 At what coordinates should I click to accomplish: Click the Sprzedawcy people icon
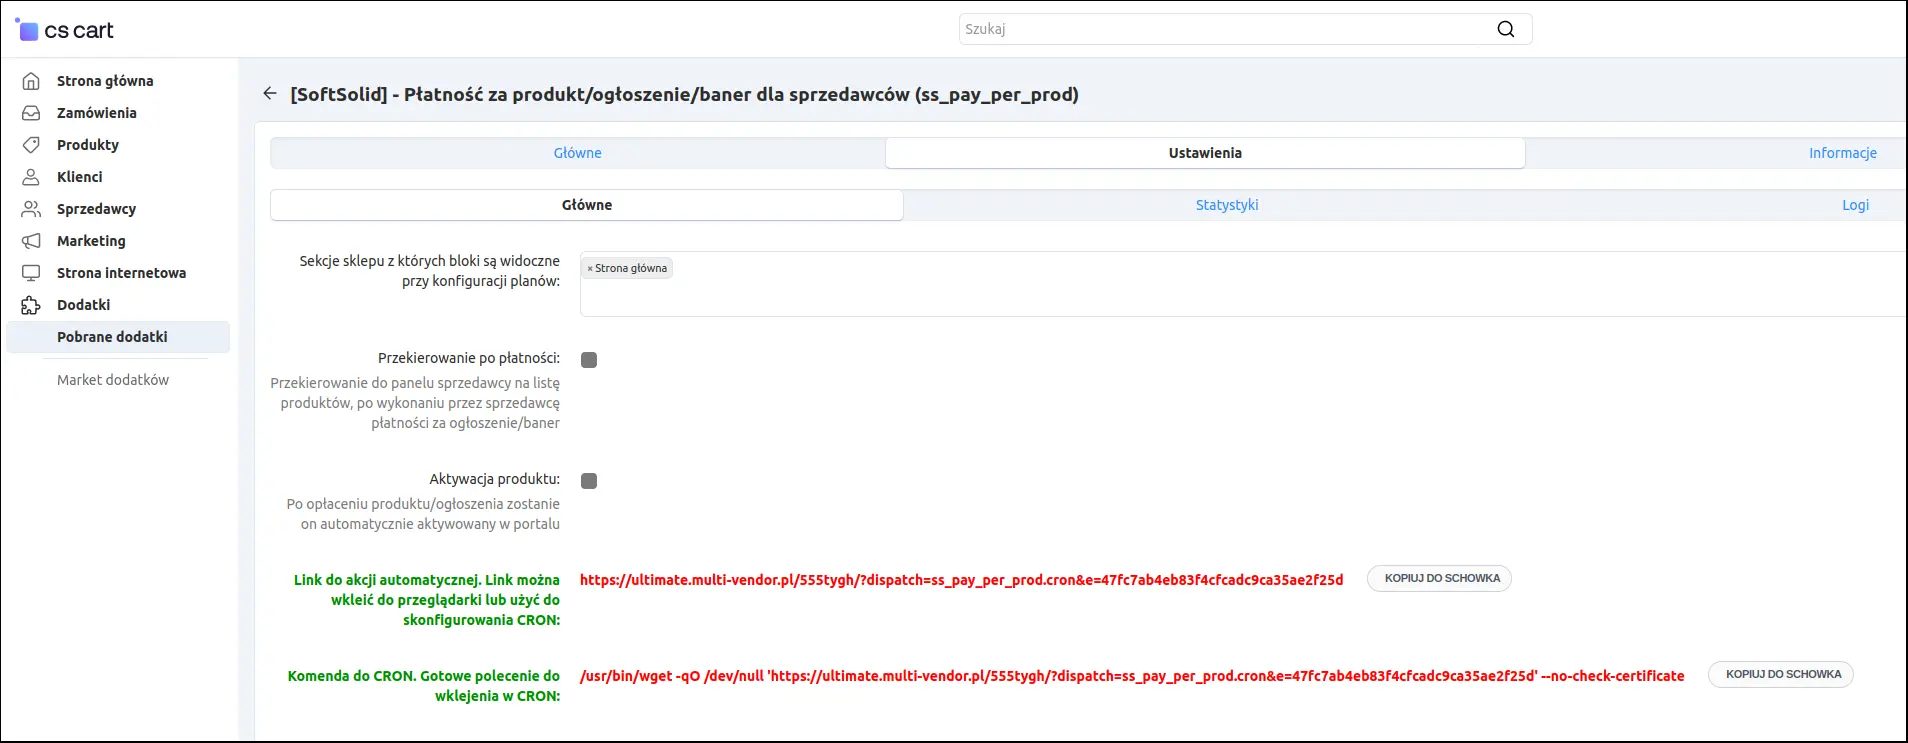click(31, 209)
